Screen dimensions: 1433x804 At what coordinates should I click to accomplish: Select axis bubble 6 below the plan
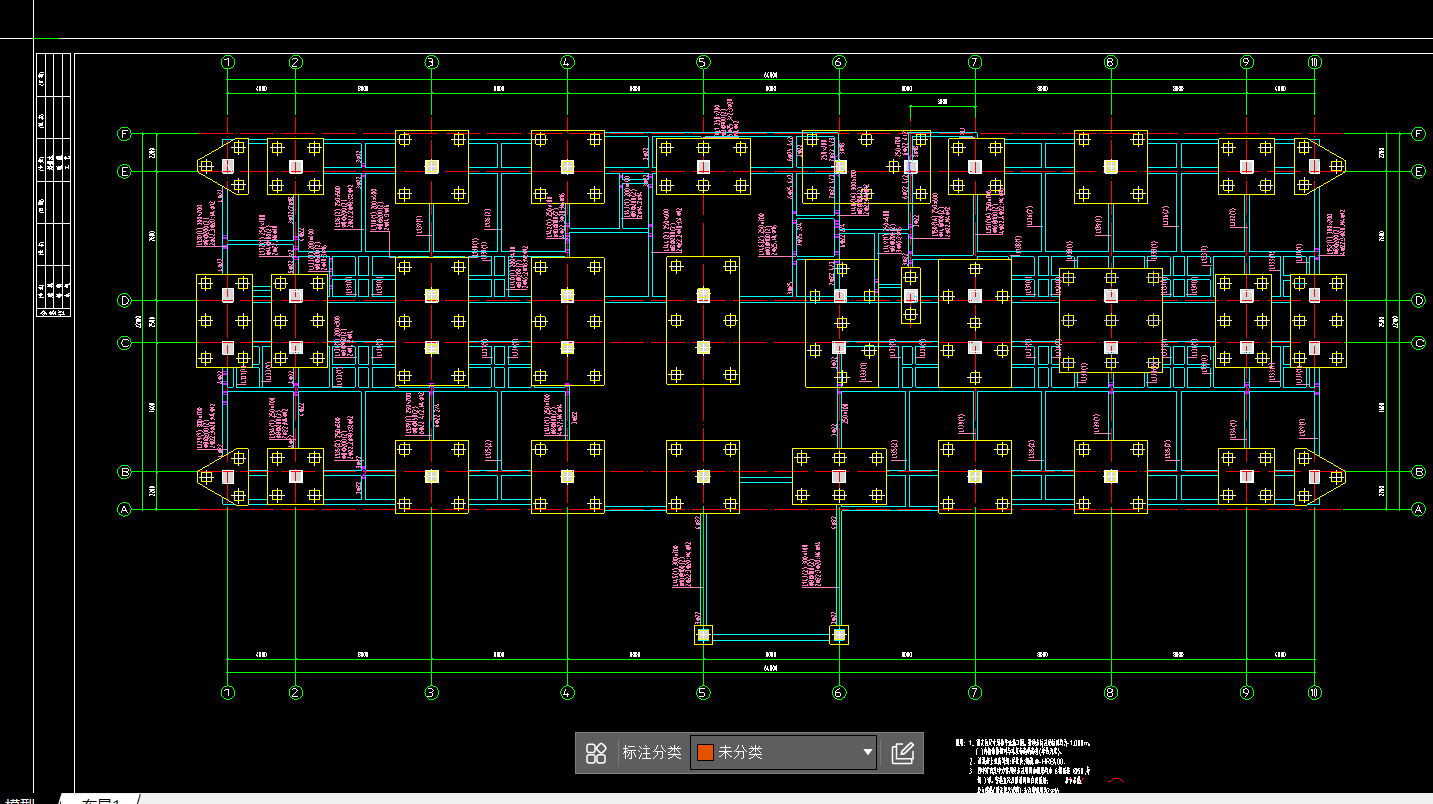tap(839, 692)
